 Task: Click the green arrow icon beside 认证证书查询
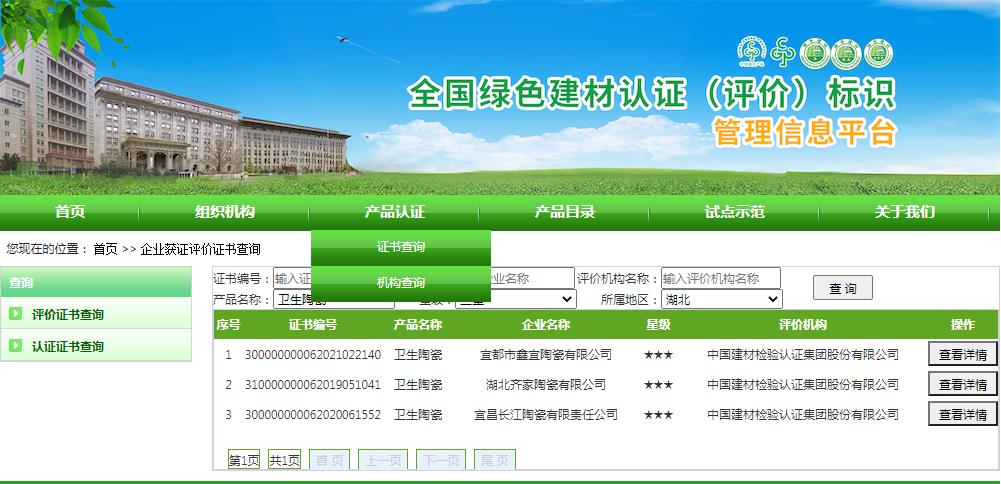click(16, 346)
